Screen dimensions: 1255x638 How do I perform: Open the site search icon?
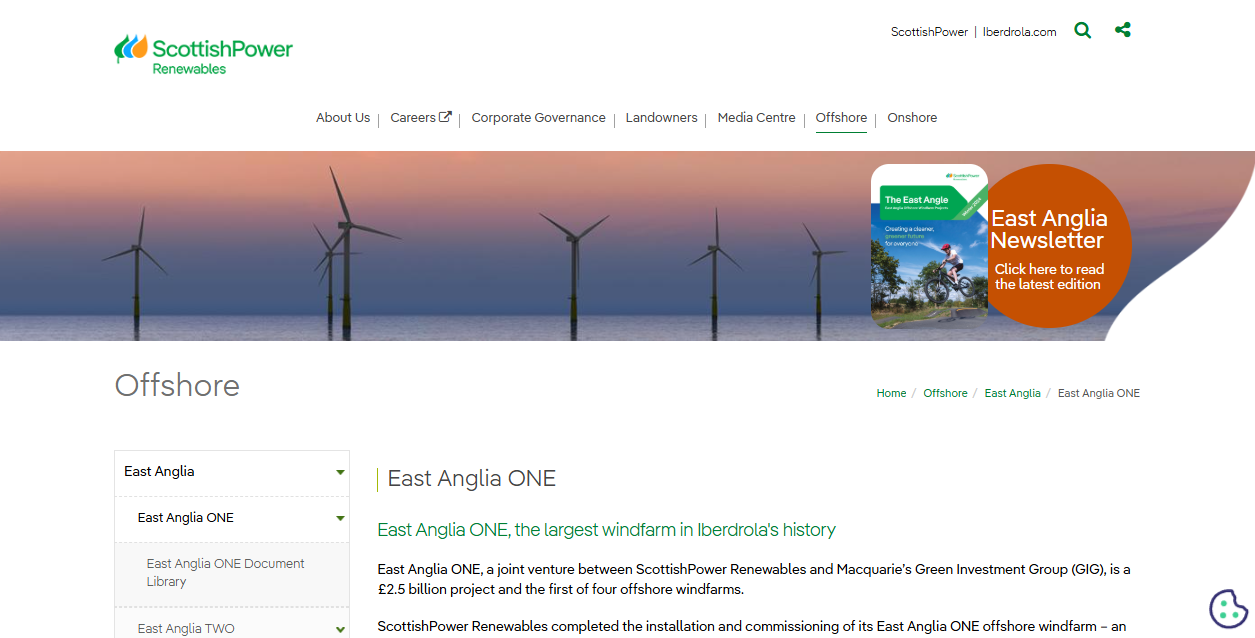point(1082,30)
